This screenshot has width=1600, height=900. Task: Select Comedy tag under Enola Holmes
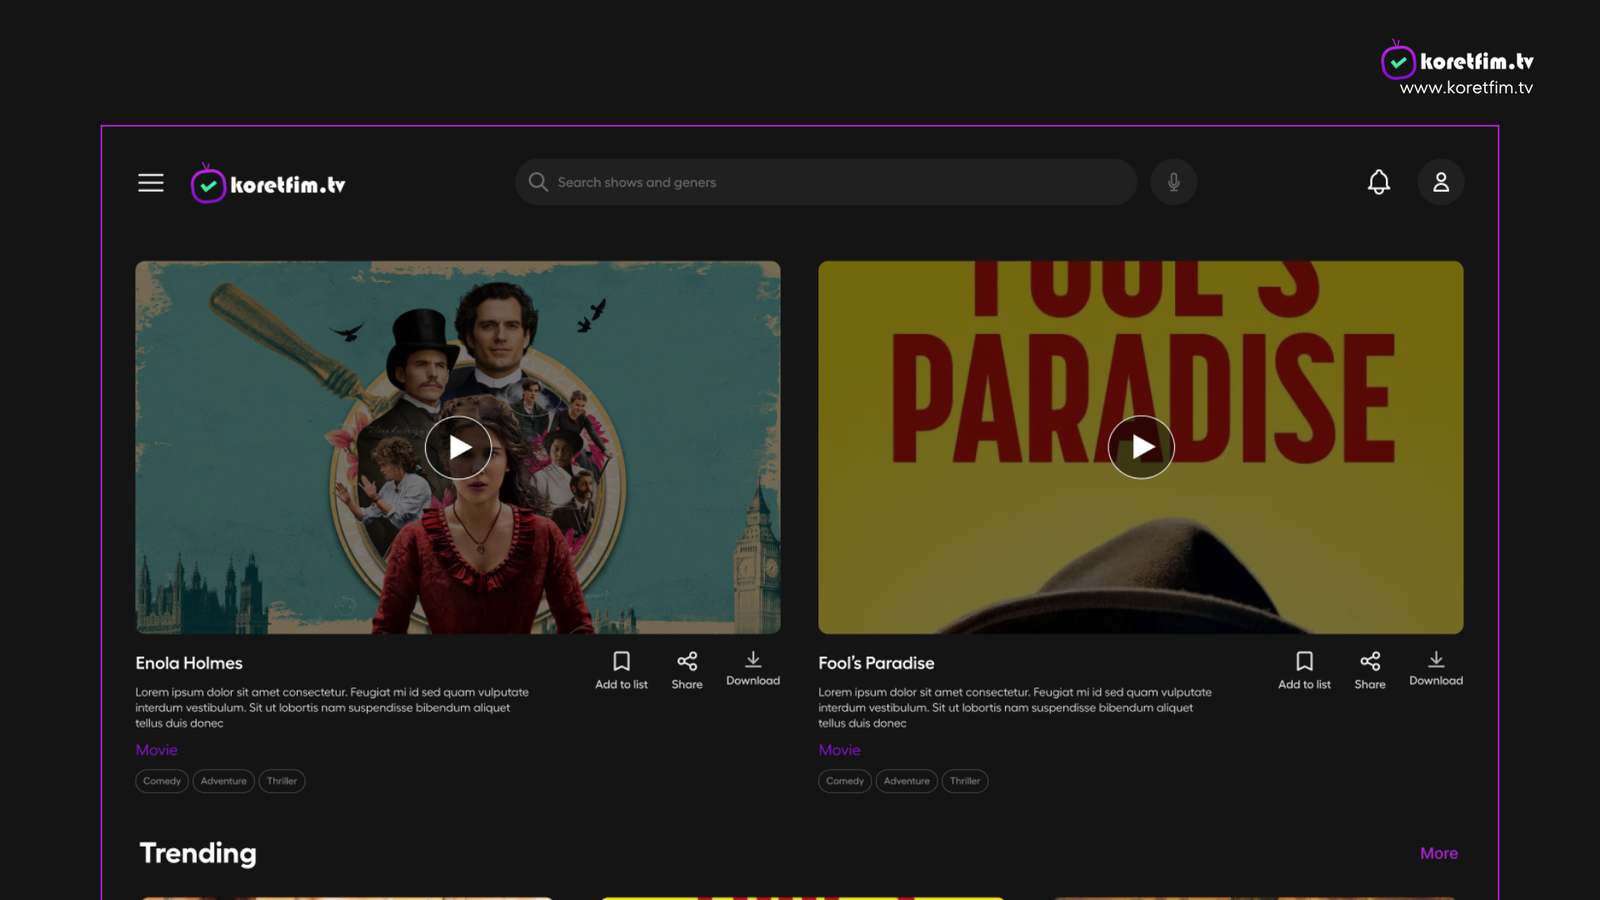coord(162,781)
